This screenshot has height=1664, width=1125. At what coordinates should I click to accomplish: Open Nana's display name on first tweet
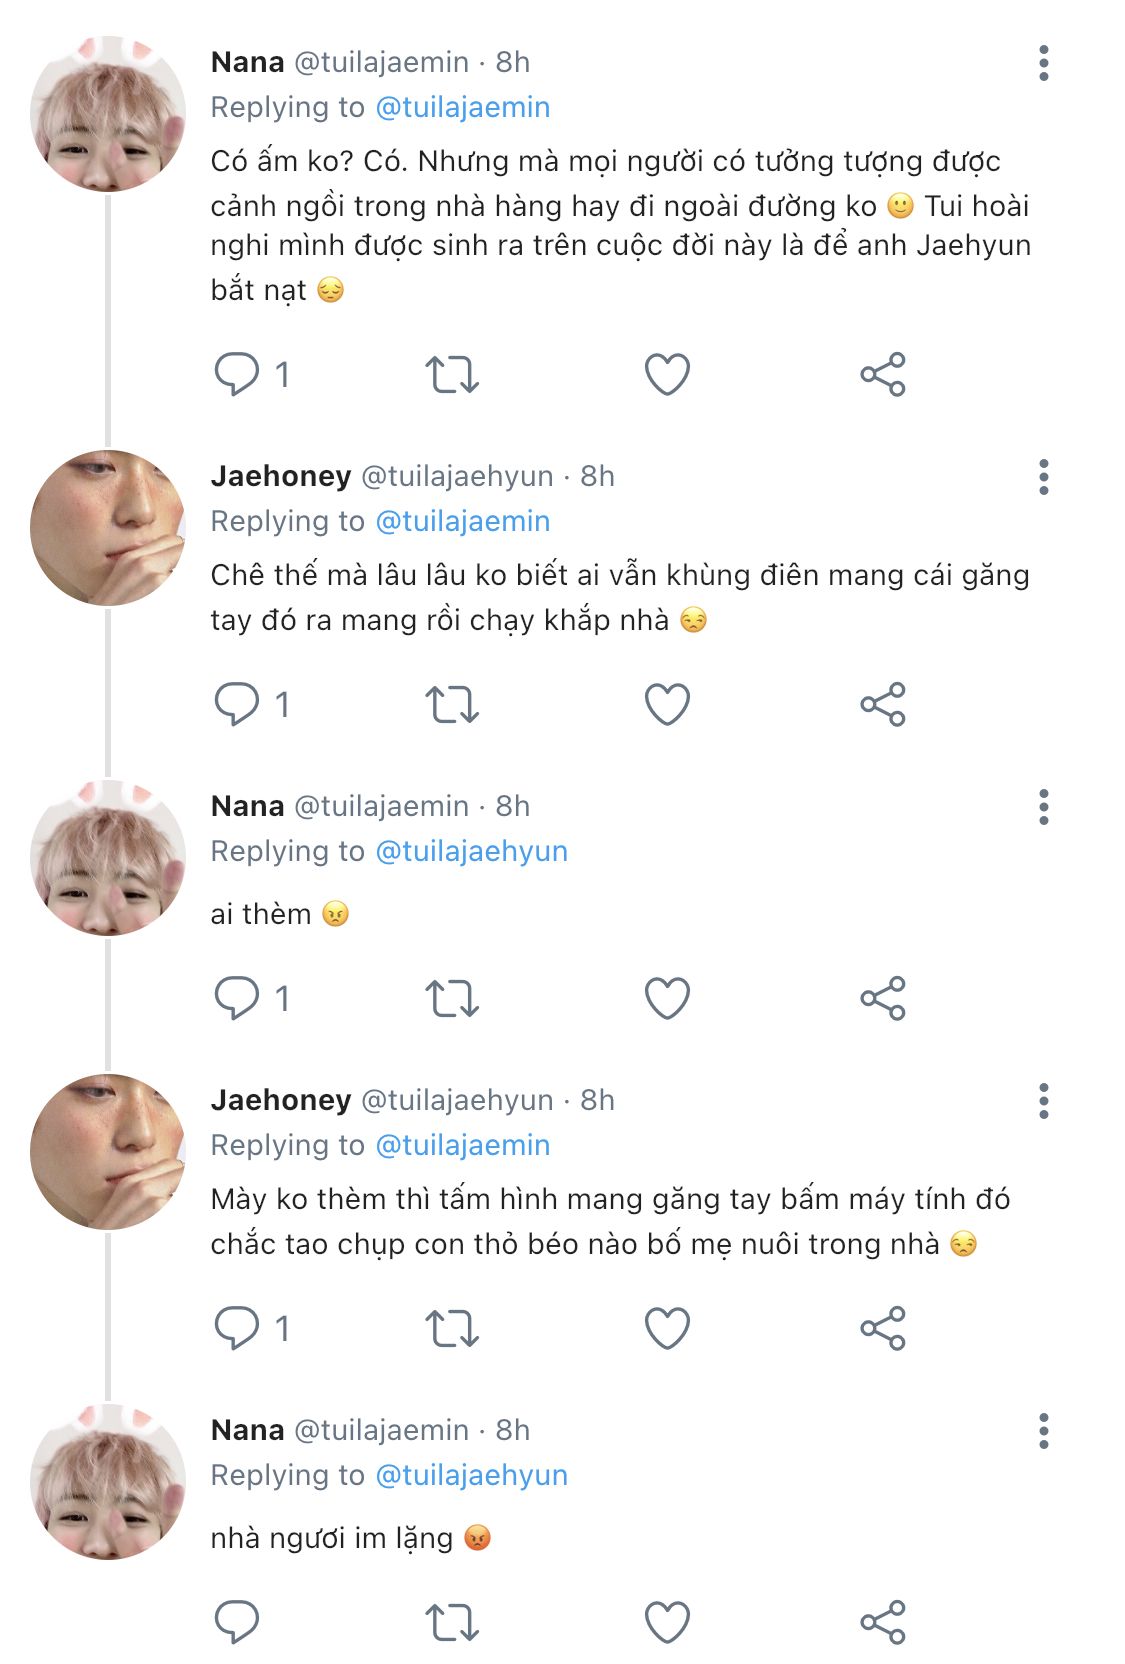coord(247,62)
